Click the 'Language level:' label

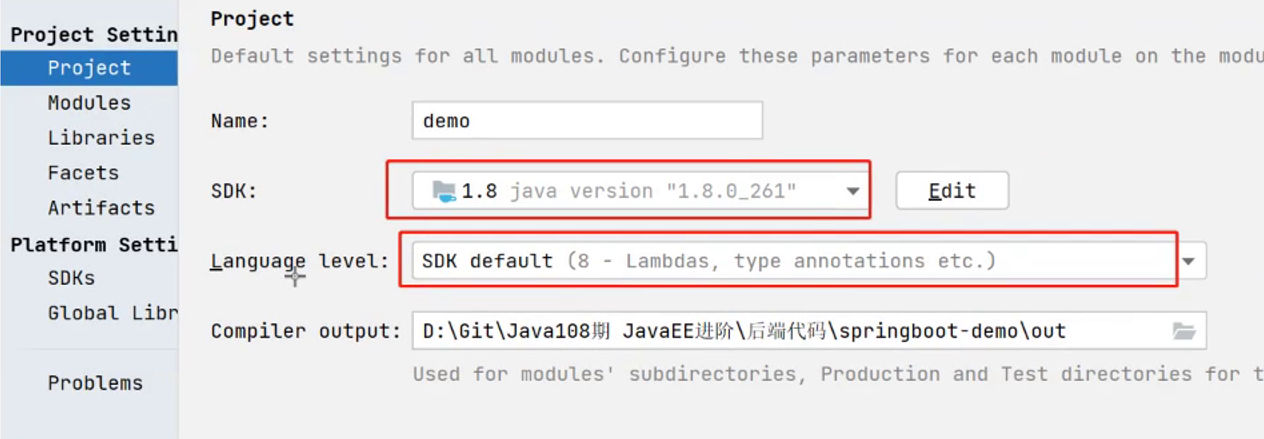pos(299,261)
